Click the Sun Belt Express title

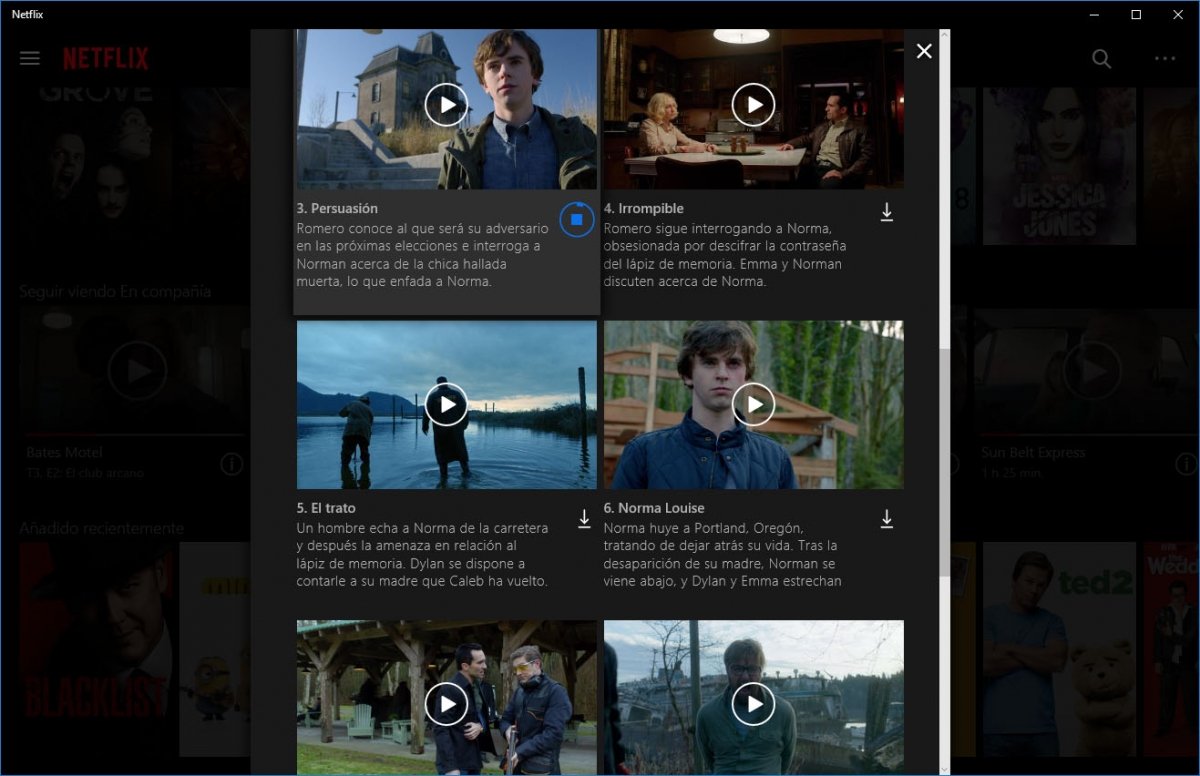1032,452
